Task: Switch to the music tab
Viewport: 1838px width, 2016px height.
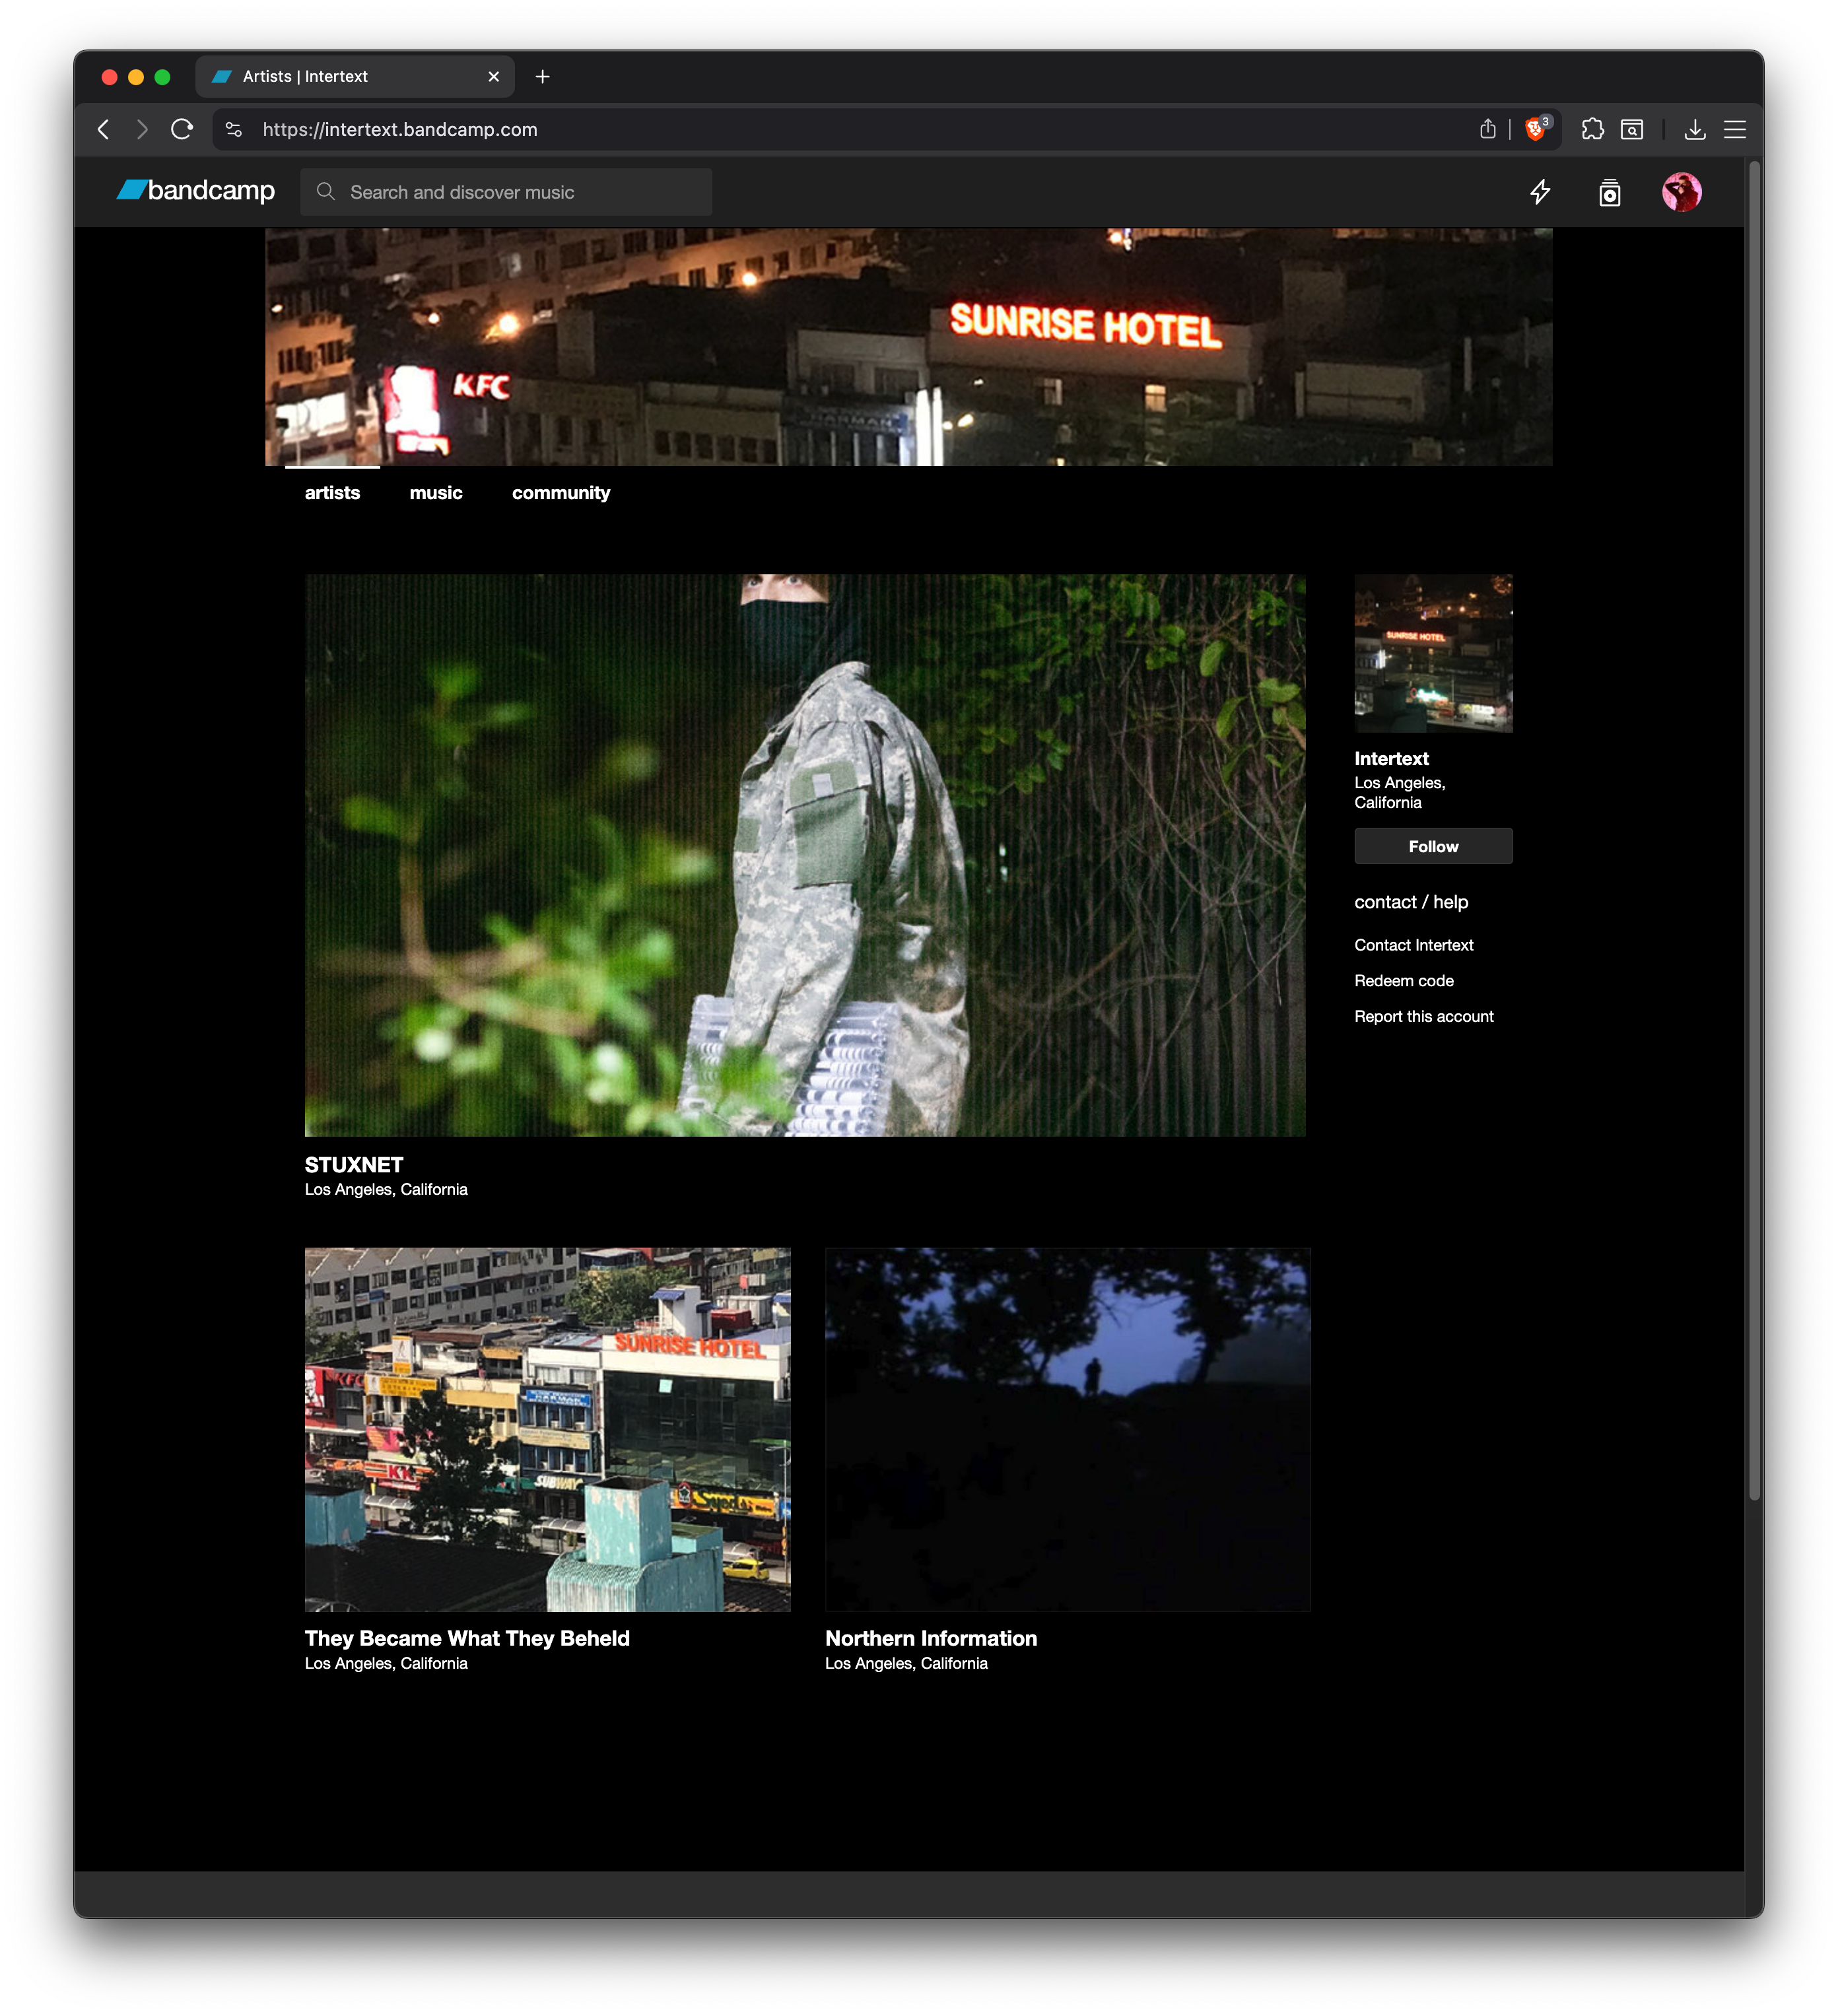Action: (435, 493)
